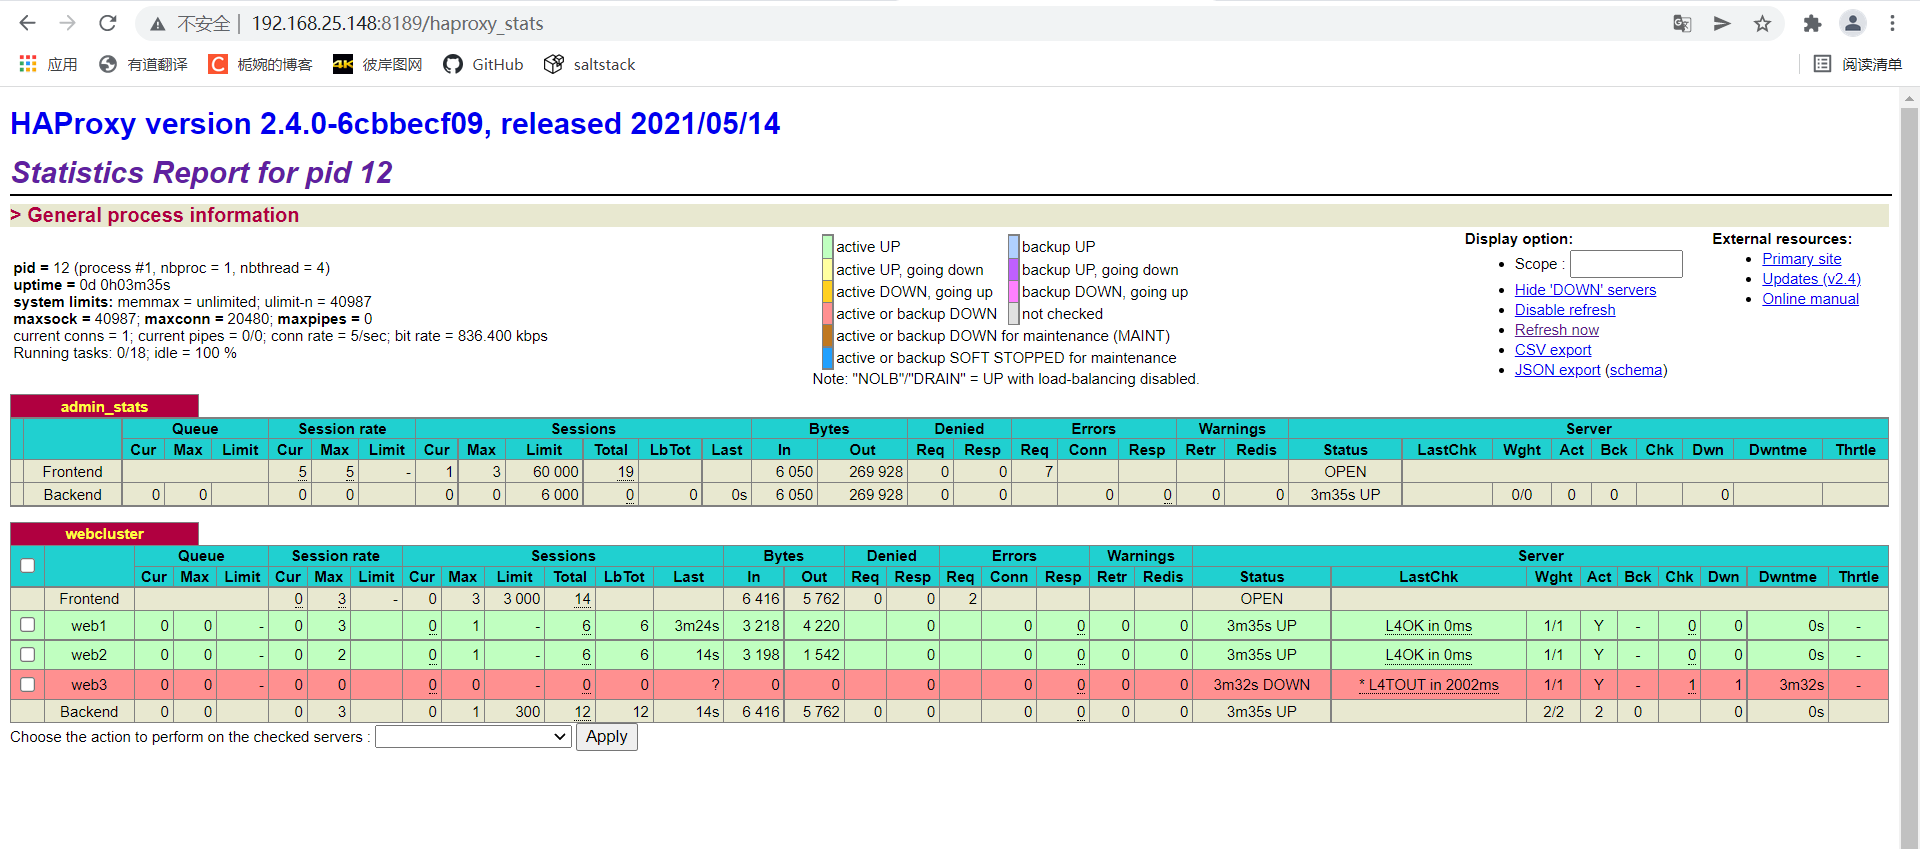The image size is (1920, 849).
Task: Click the web1 server name cell
Action: pyautogui.click(x=89, y=626)
